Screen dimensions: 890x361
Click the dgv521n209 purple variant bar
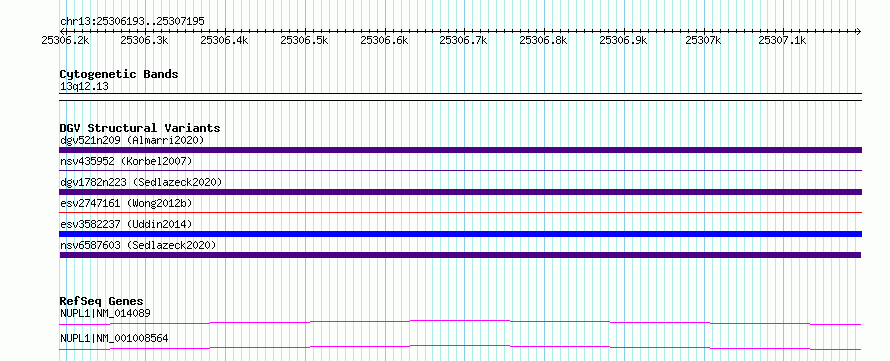pos(460,150)
